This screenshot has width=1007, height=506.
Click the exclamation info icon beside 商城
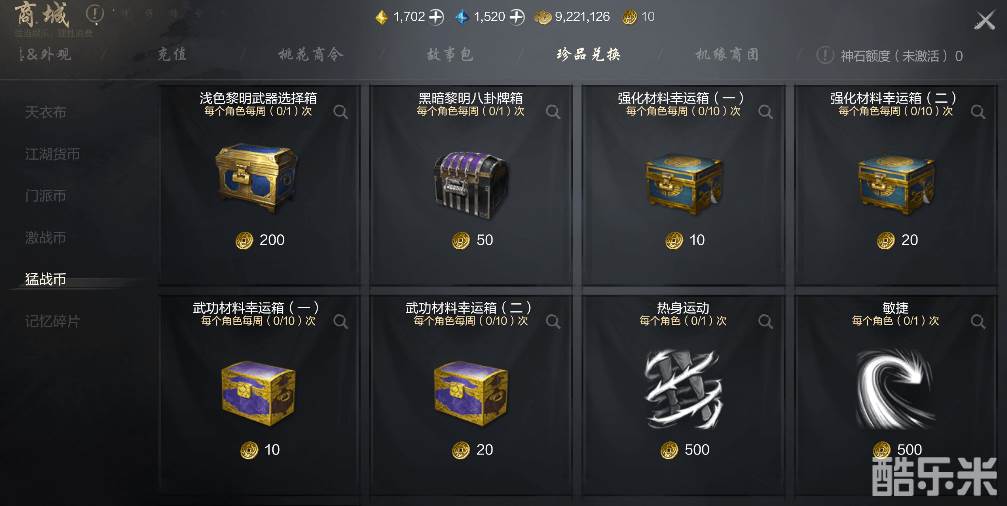click(94, 14)
